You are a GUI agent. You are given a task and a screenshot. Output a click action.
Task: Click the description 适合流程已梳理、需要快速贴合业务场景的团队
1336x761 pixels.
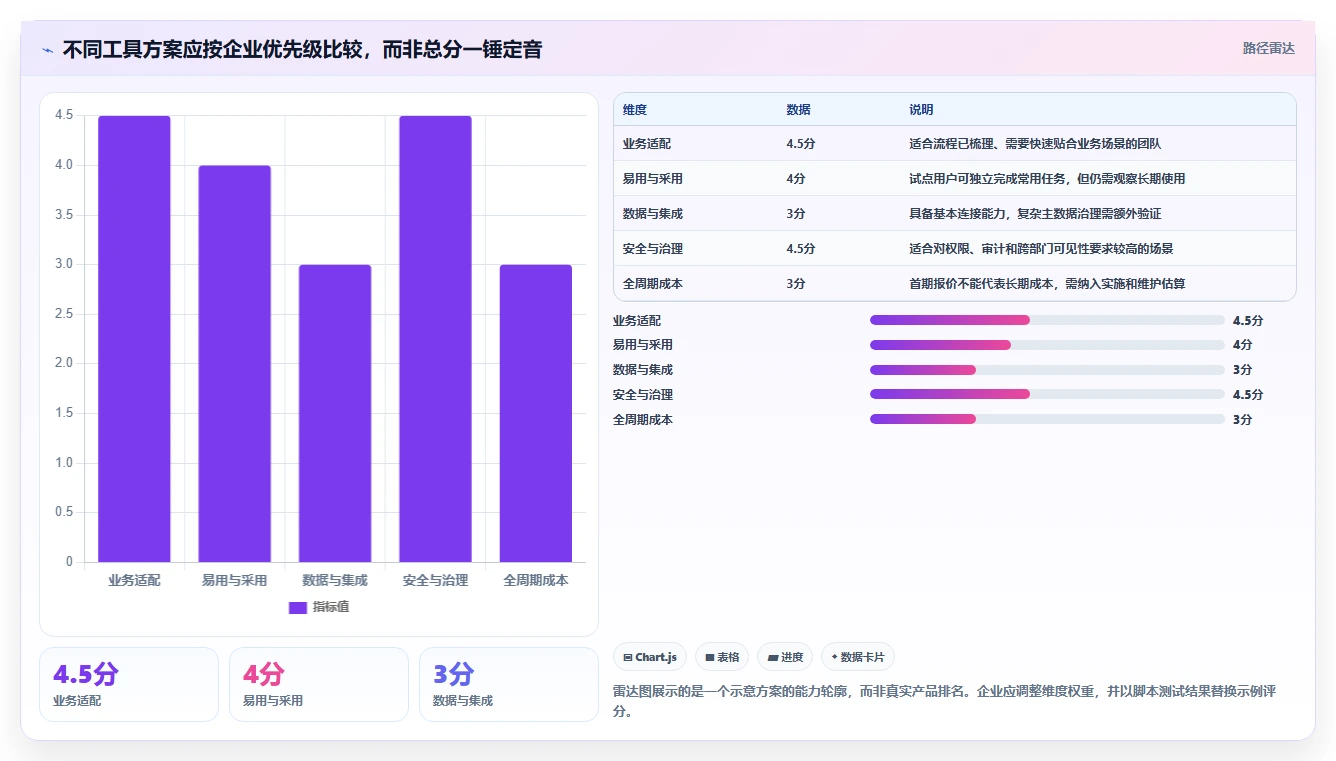1035,144
